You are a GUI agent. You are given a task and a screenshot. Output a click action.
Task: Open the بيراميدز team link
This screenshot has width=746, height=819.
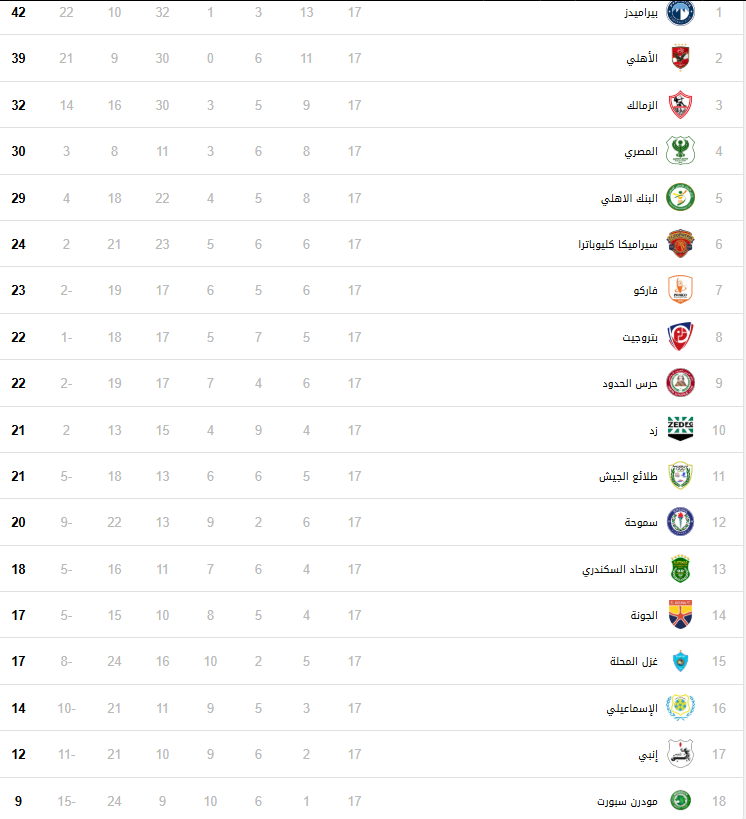pyautogui.click(x=641, y=12)
